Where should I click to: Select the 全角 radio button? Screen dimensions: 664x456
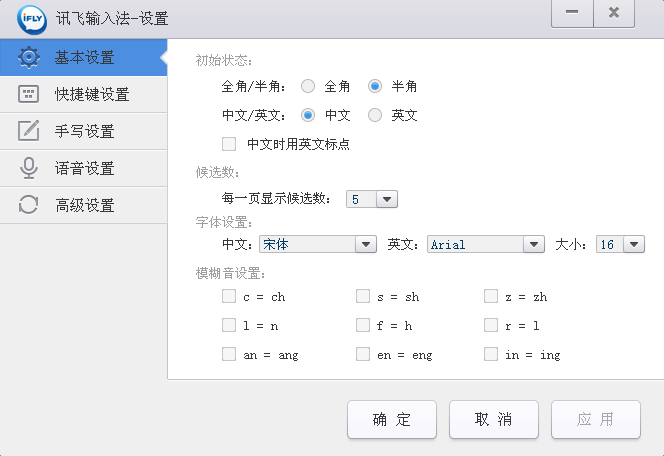(x=308, y=87)
